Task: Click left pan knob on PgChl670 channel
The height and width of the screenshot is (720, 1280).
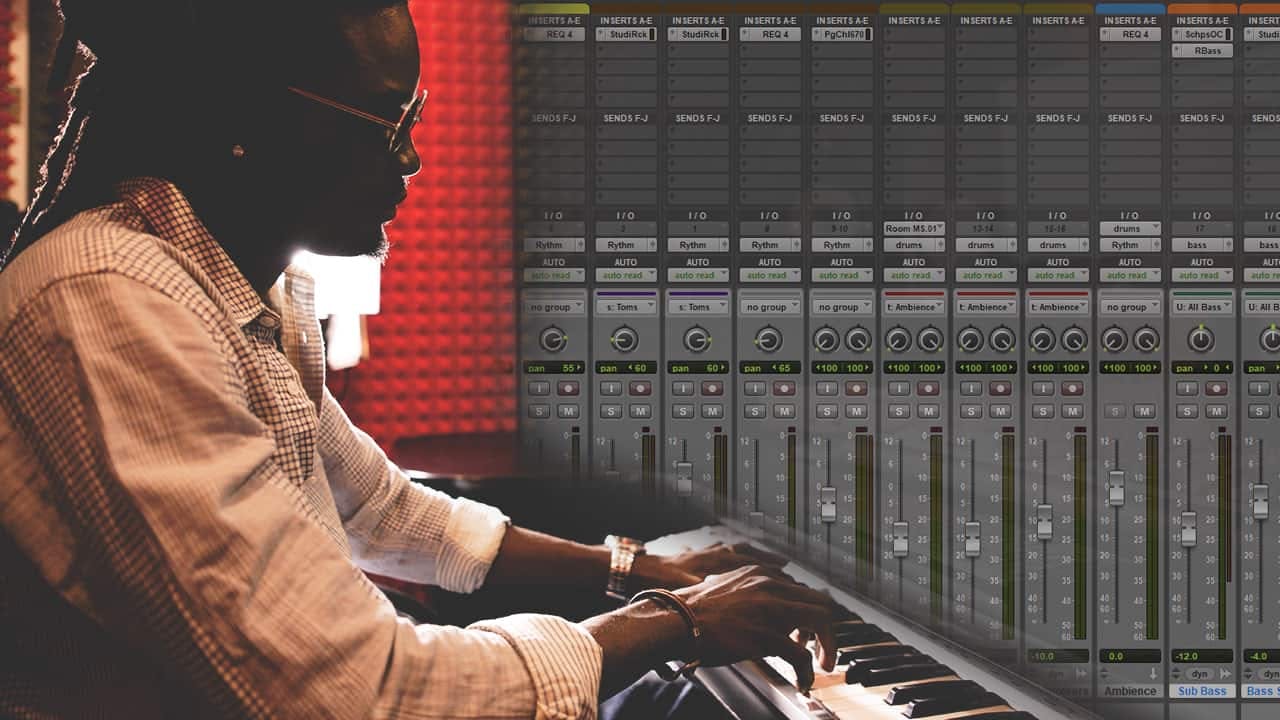Action: tap(826, 340)
